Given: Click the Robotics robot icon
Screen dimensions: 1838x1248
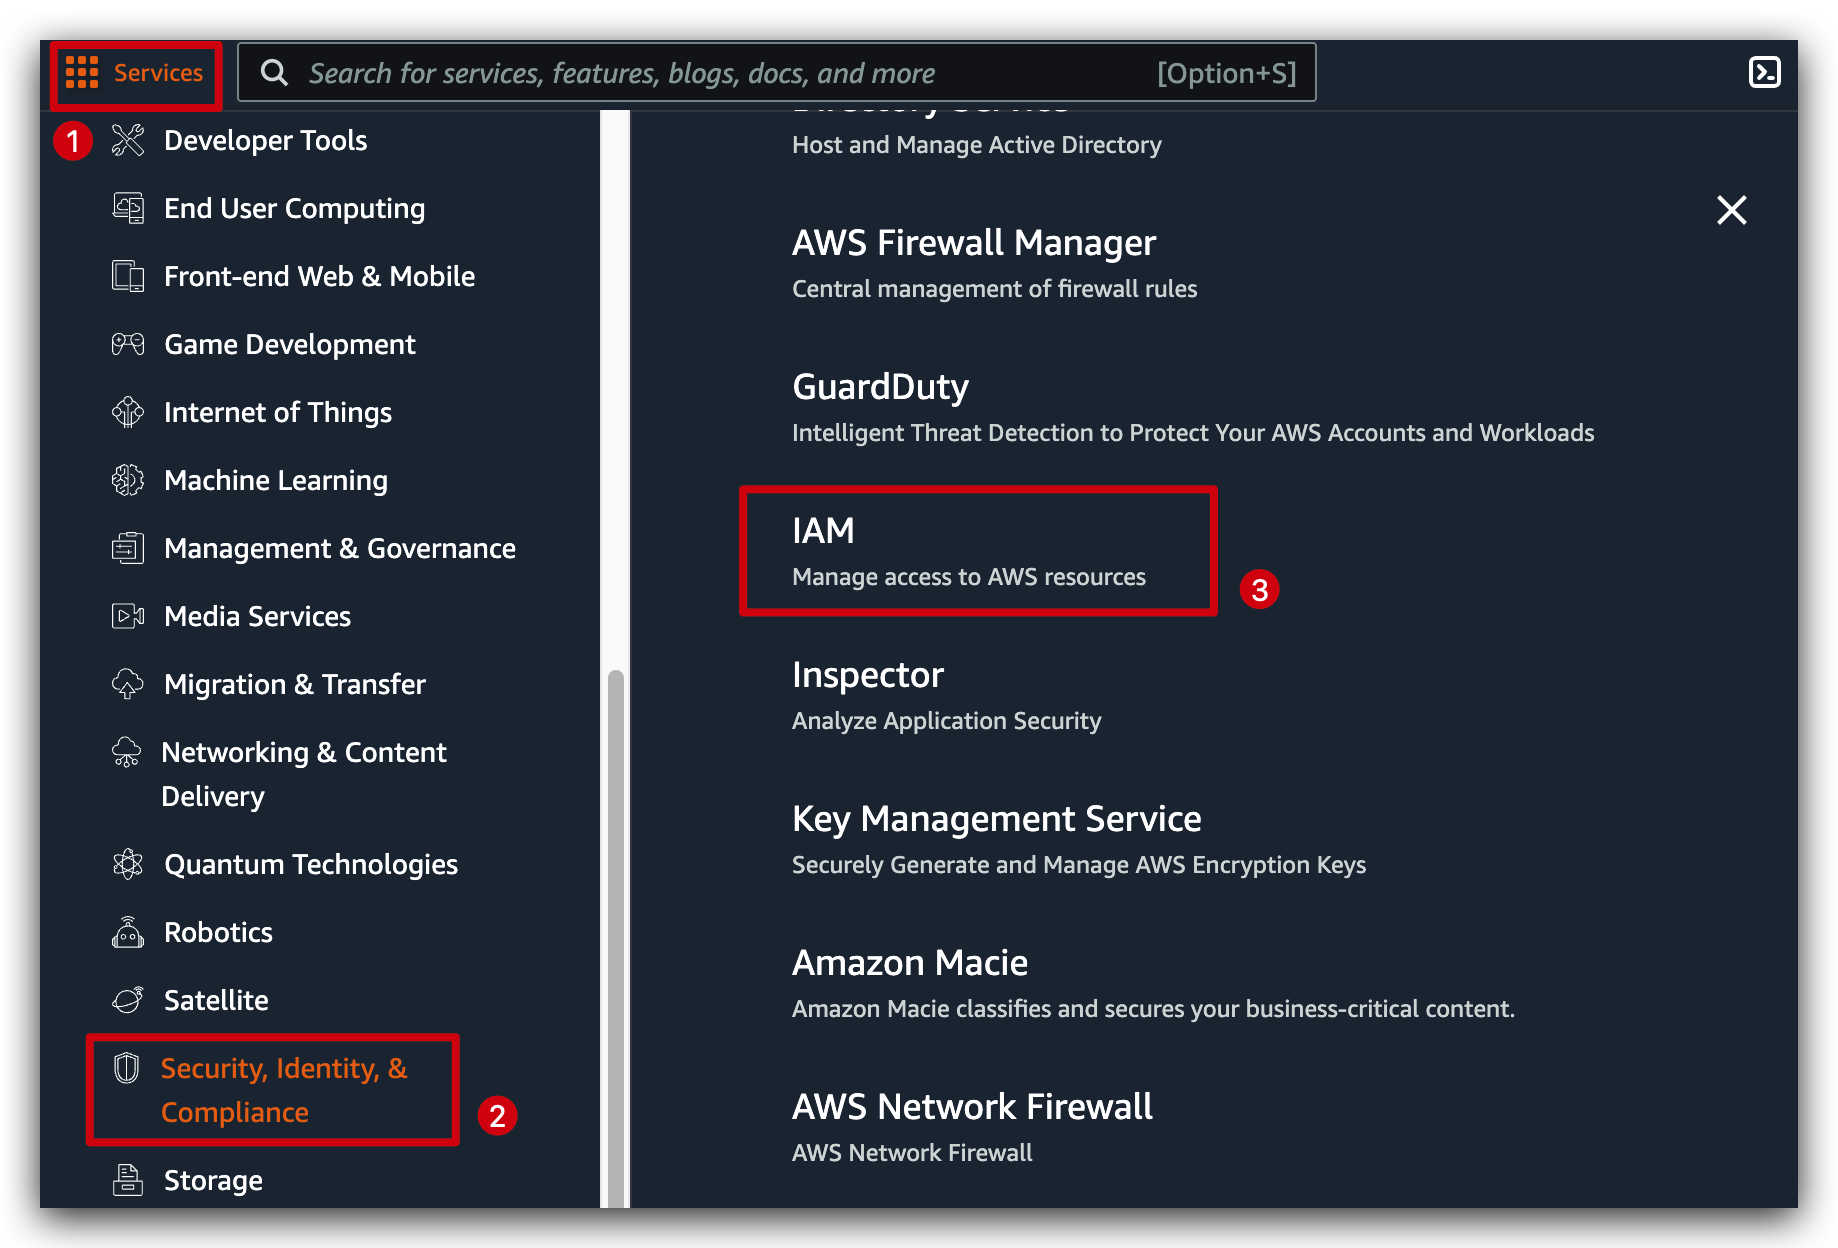Looking at the screenshot, I should click(x=128, y=932).
